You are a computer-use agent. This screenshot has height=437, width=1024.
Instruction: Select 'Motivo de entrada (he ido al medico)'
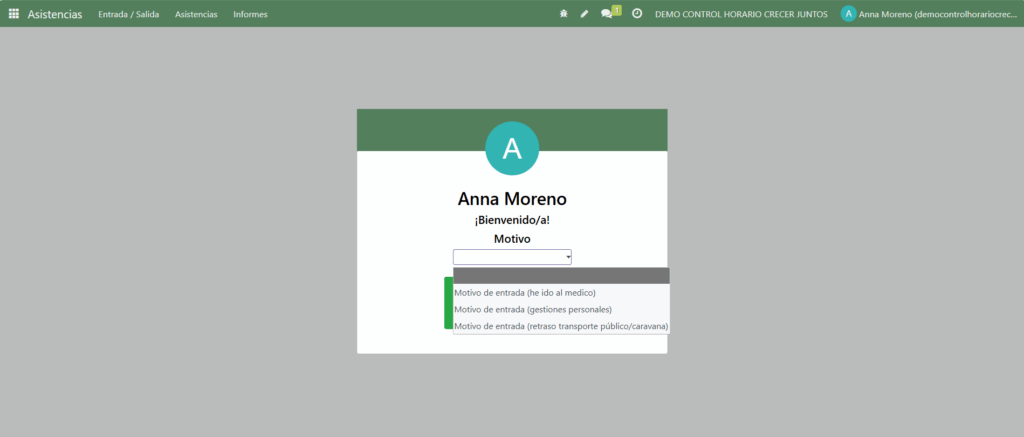click(x=525, y=293)
